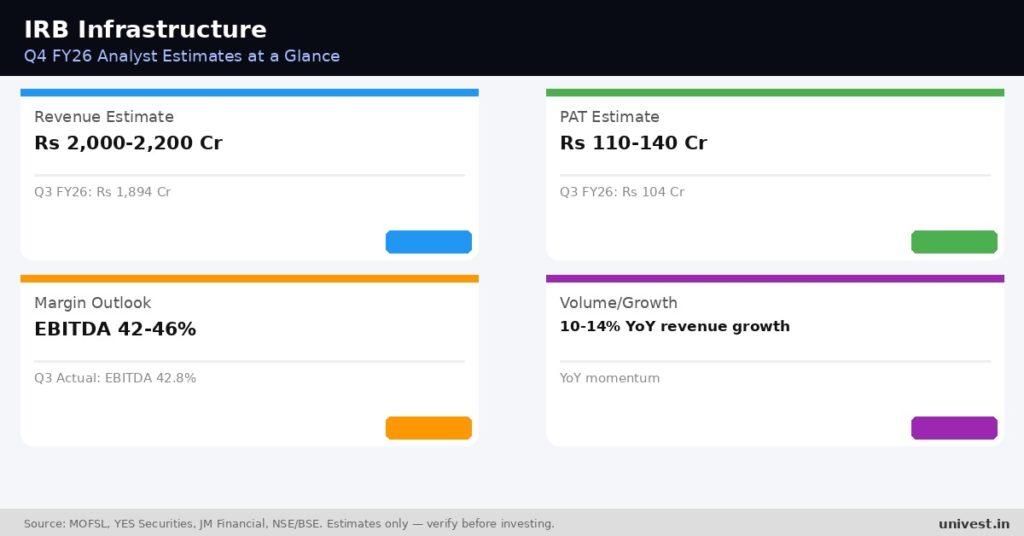Click the Q3 Actual: EBITDA 42.8% note
The width and height of the screenshot is (1024, 536).
coord(115,378)
